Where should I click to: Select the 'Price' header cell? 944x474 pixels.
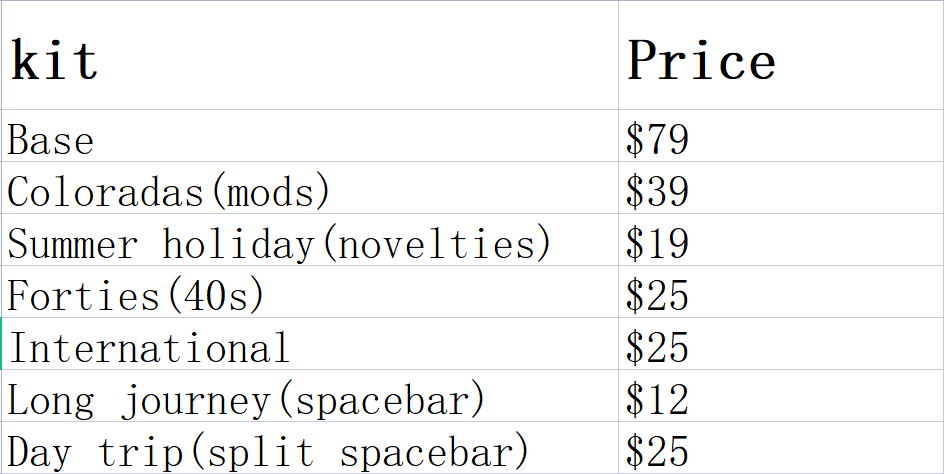[x=701, y=60]
